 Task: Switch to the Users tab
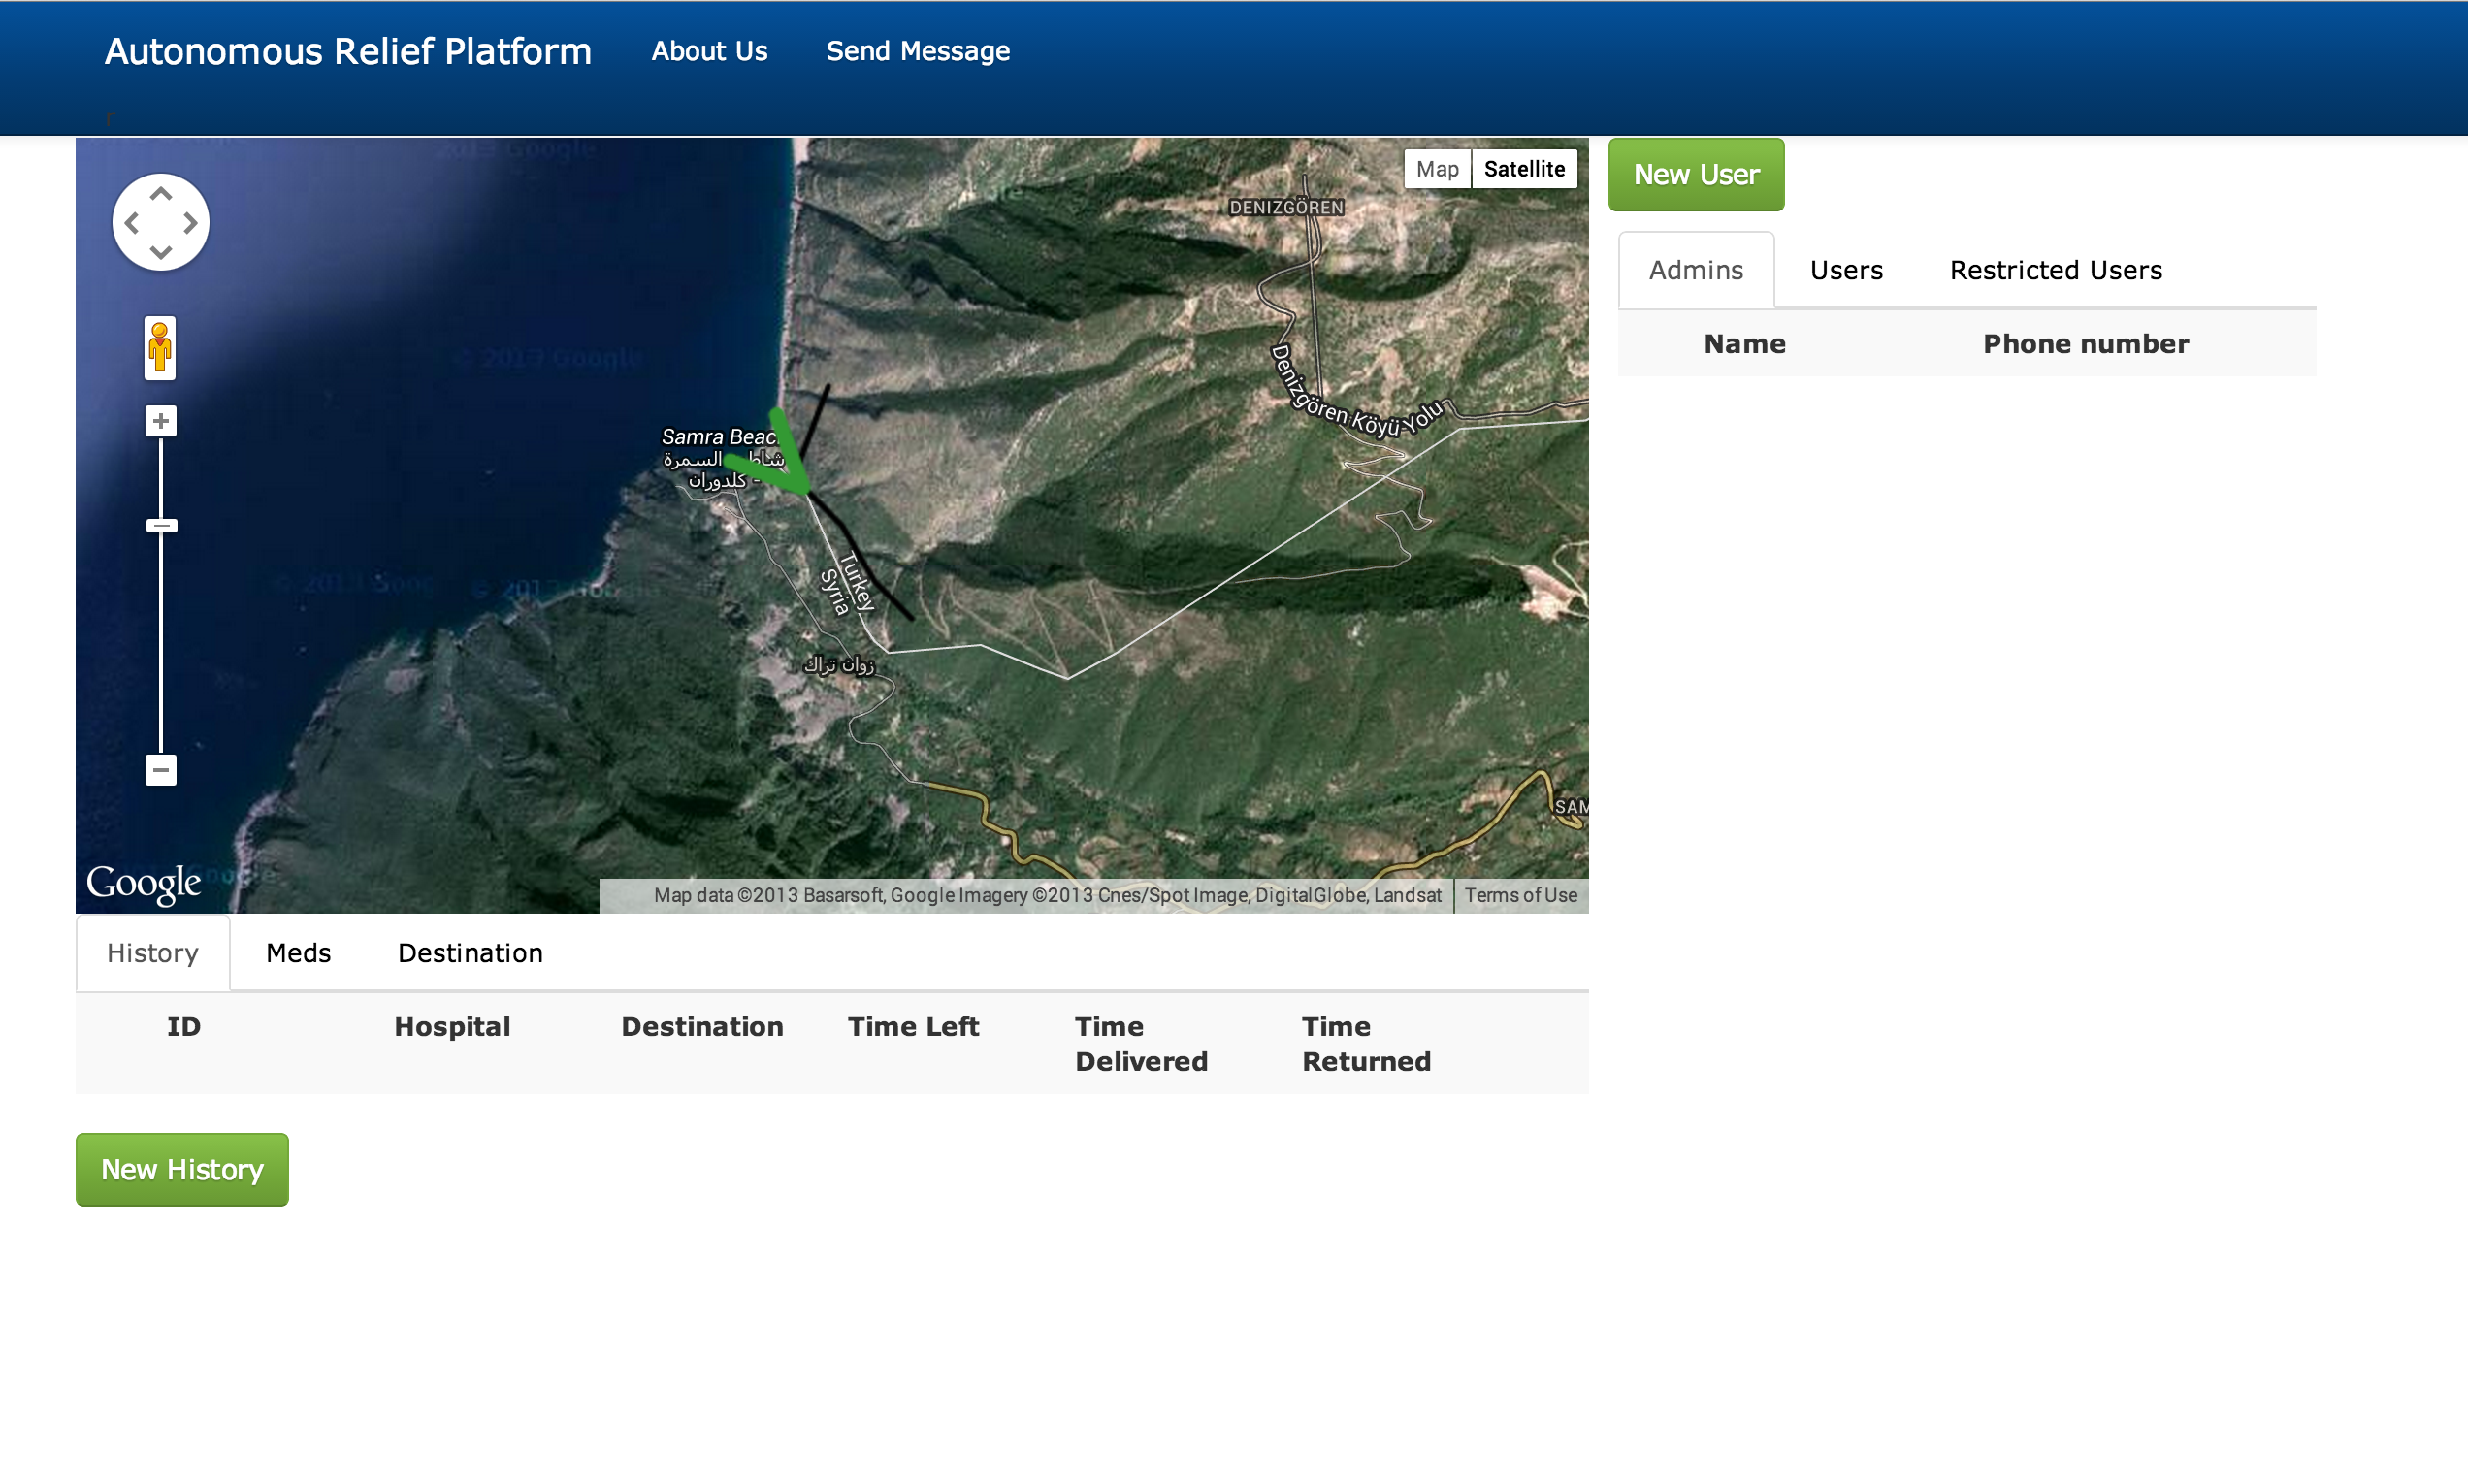click(1846, 270)
